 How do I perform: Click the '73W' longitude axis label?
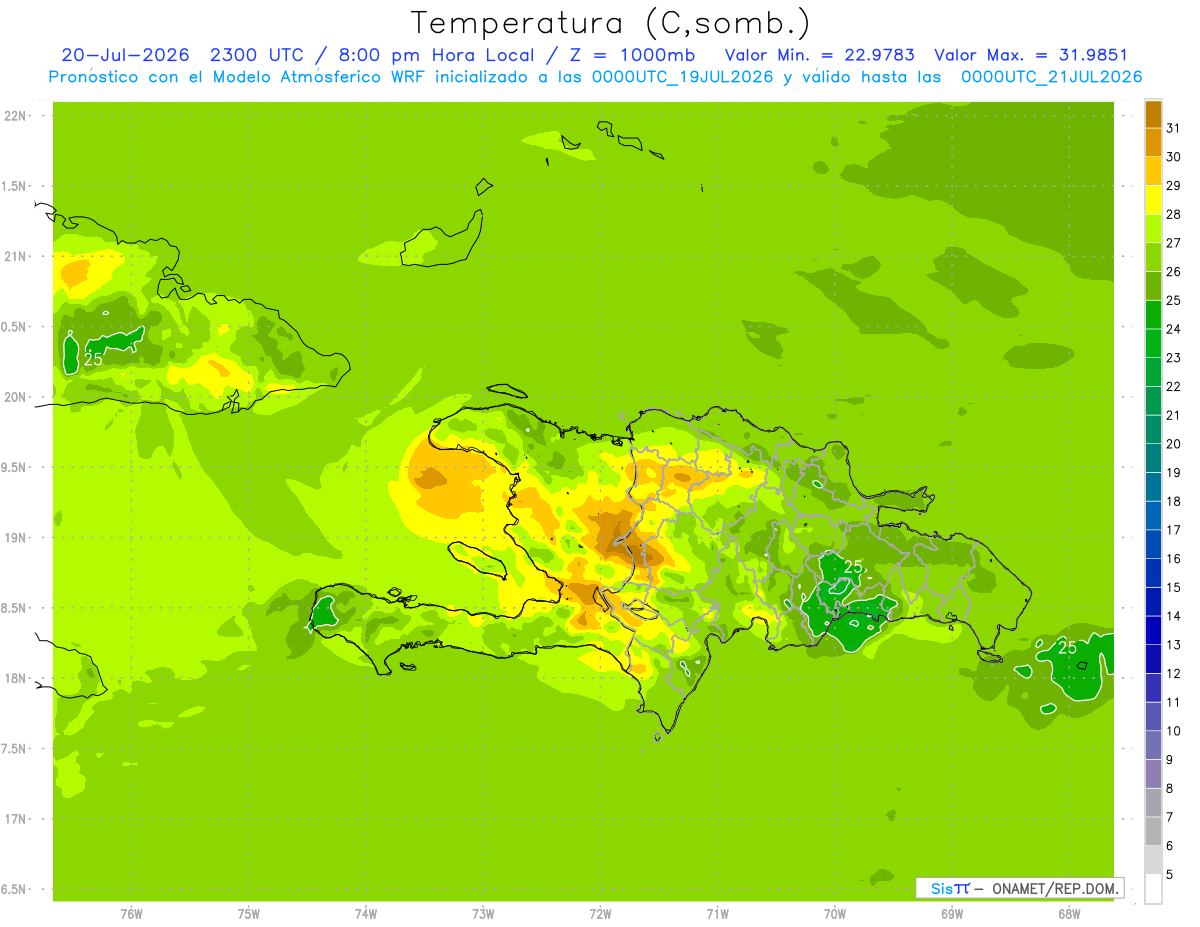pyautogui.click(x=483, y=914)
